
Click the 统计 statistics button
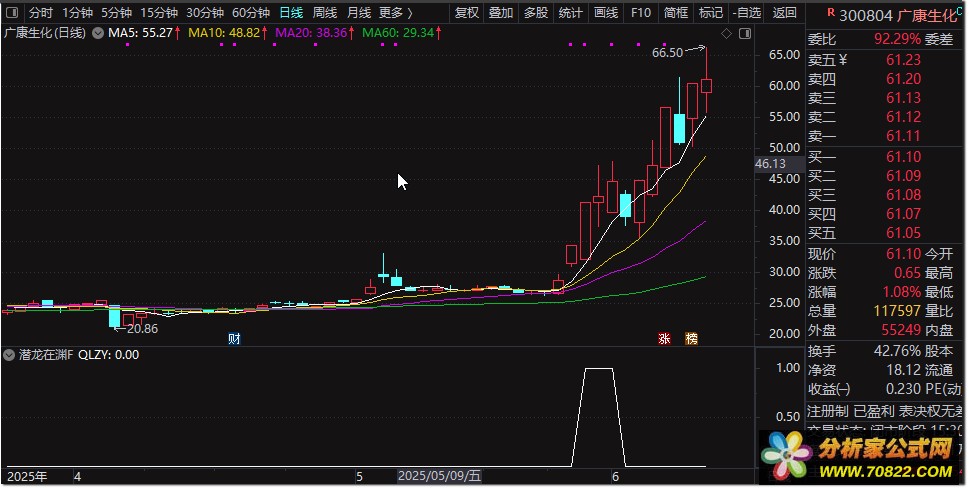[570, 12]
